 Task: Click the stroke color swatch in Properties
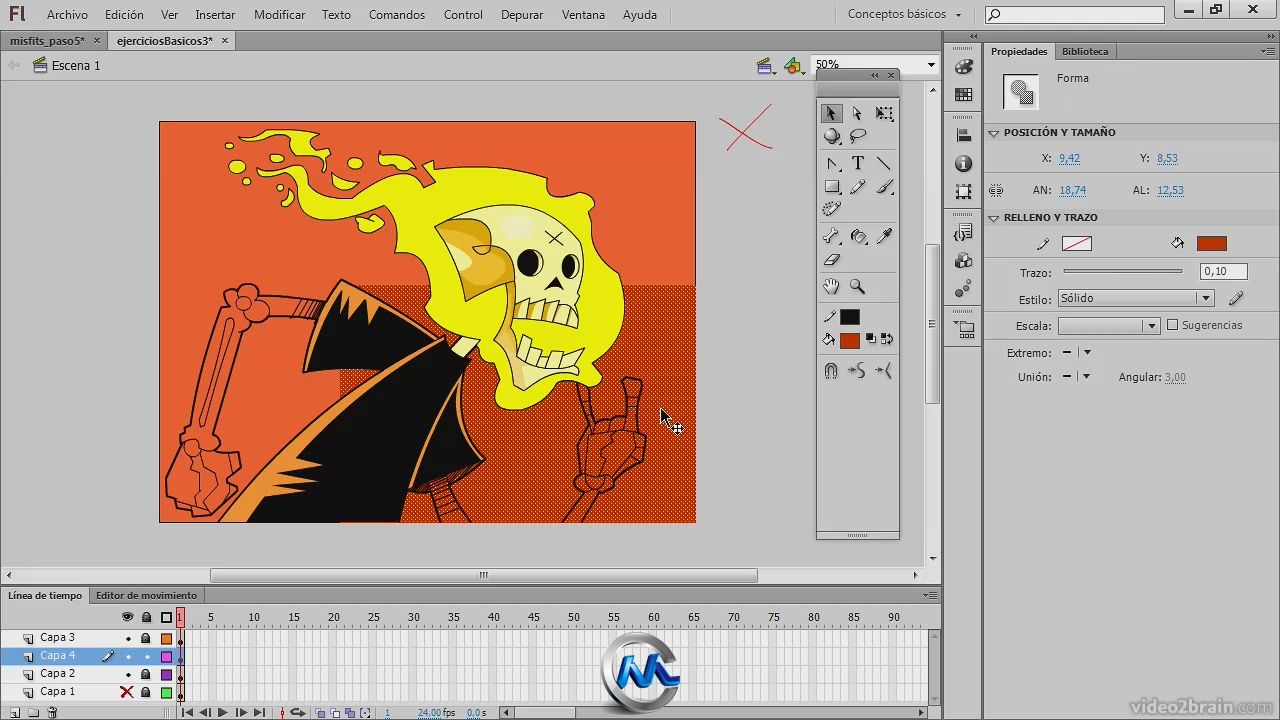1077,243
